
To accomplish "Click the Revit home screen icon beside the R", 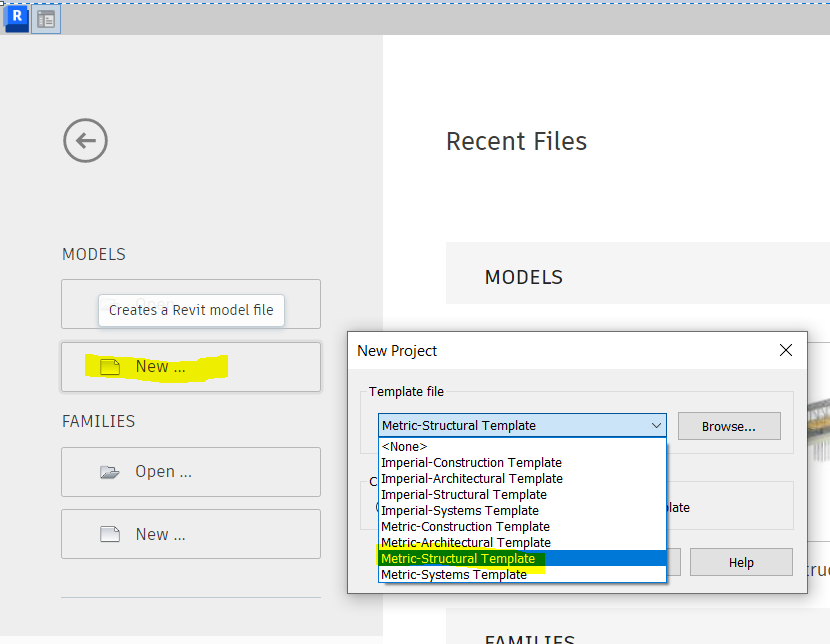I will coord(45,17).
